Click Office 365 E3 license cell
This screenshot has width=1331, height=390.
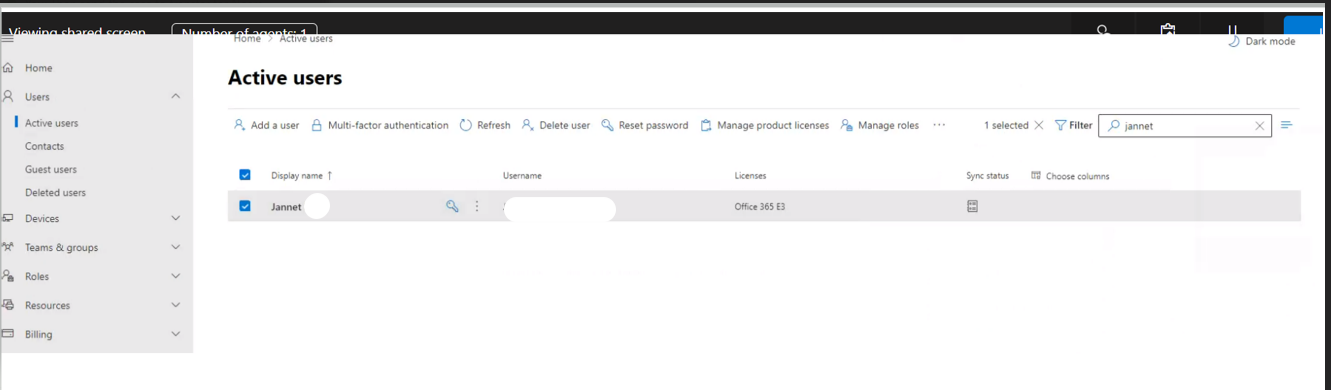coord(760,207)
